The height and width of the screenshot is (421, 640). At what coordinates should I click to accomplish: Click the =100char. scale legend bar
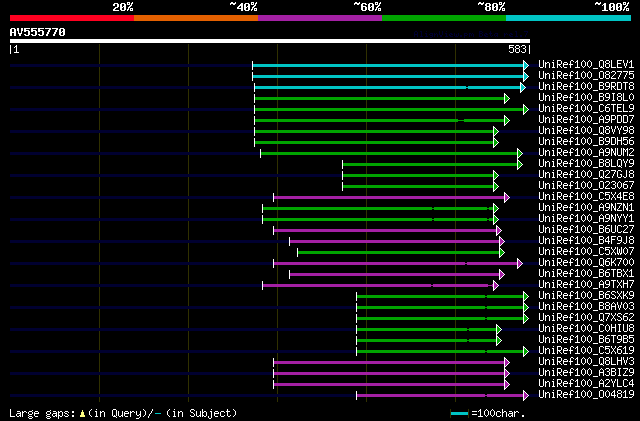[459, 414]
